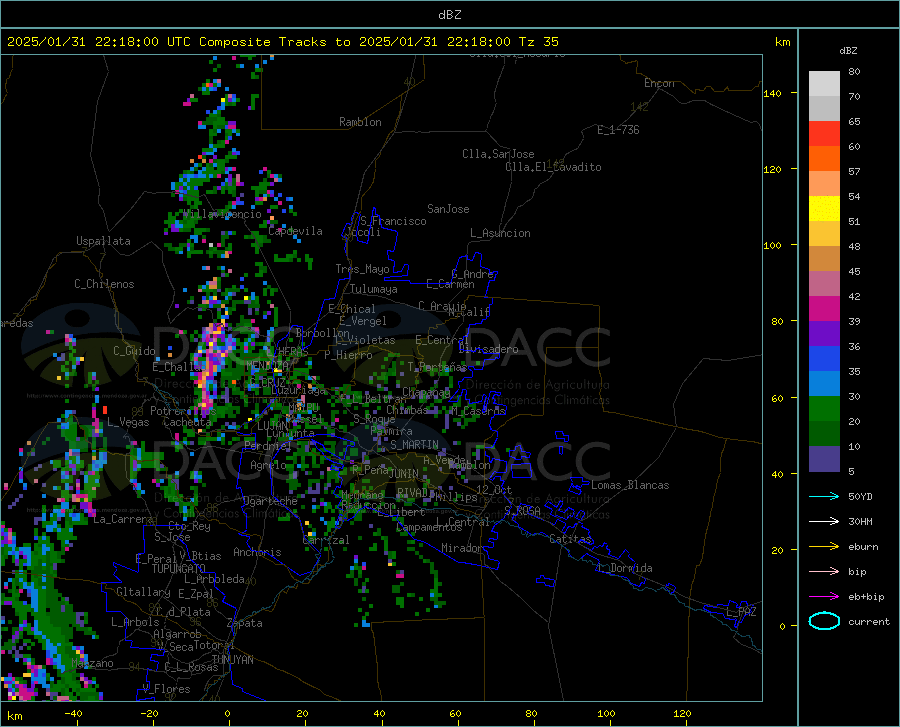The height and width of the screenshot is (727, 900).
Task: Click the C_Chilenos map label
Action: pyautogui.click(x=104, y=284)
